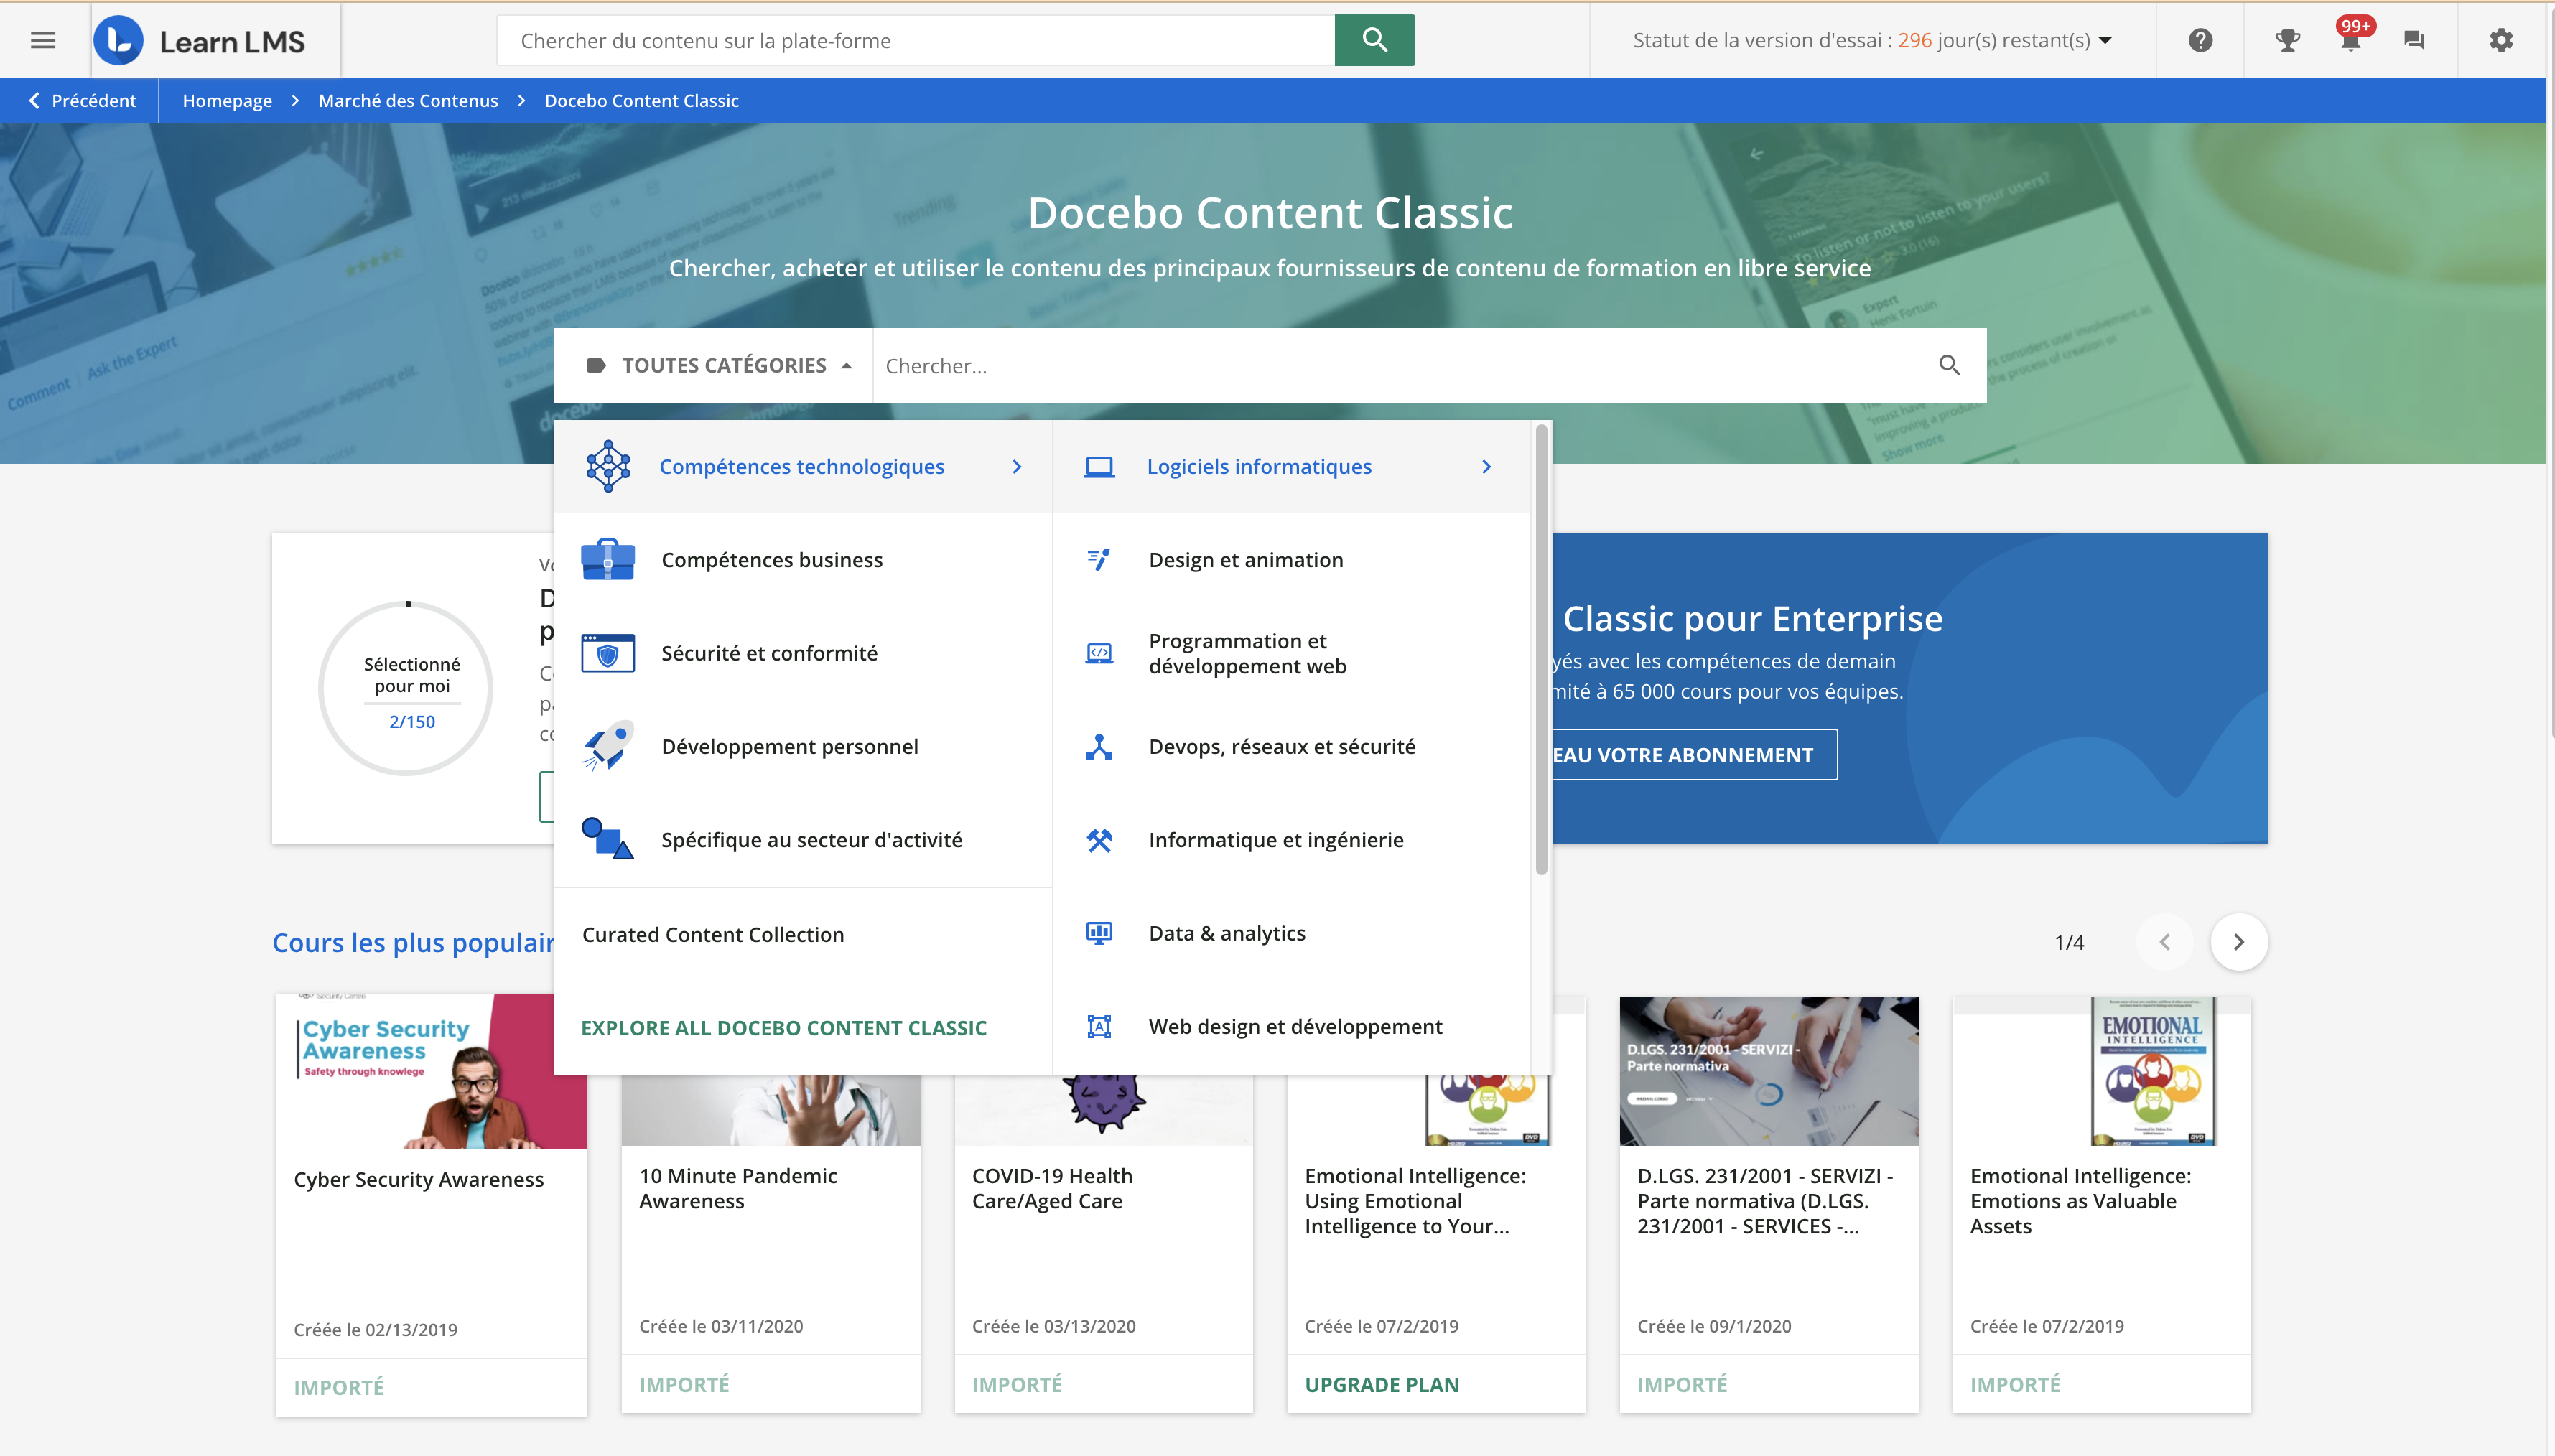Open the settings gear icon
This screenshot has height=1456, width=2555.
tap(2501, 40)
